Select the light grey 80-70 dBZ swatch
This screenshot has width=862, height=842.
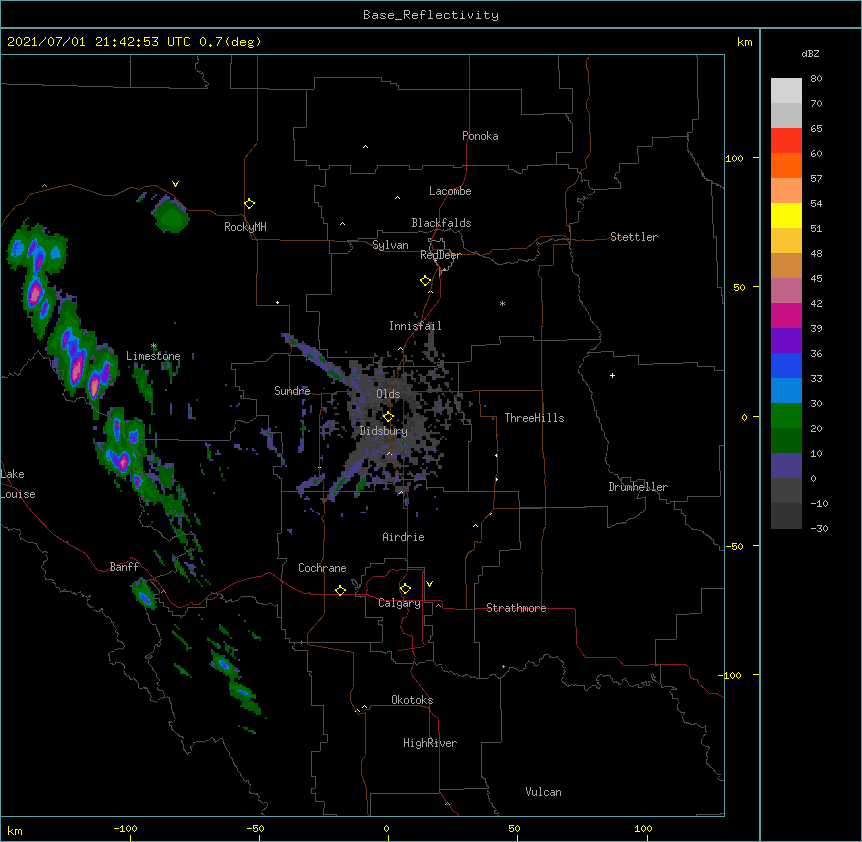[x=786, y=91]
